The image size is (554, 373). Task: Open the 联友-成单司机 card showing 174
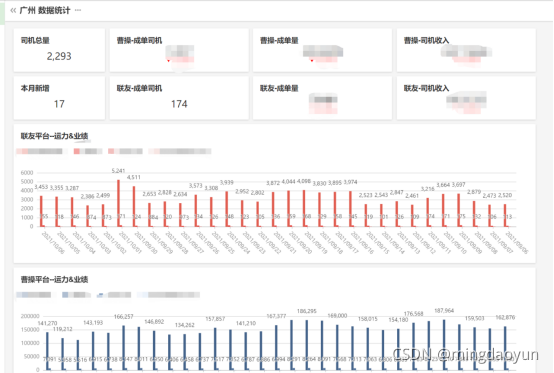(x=179, y=98)
